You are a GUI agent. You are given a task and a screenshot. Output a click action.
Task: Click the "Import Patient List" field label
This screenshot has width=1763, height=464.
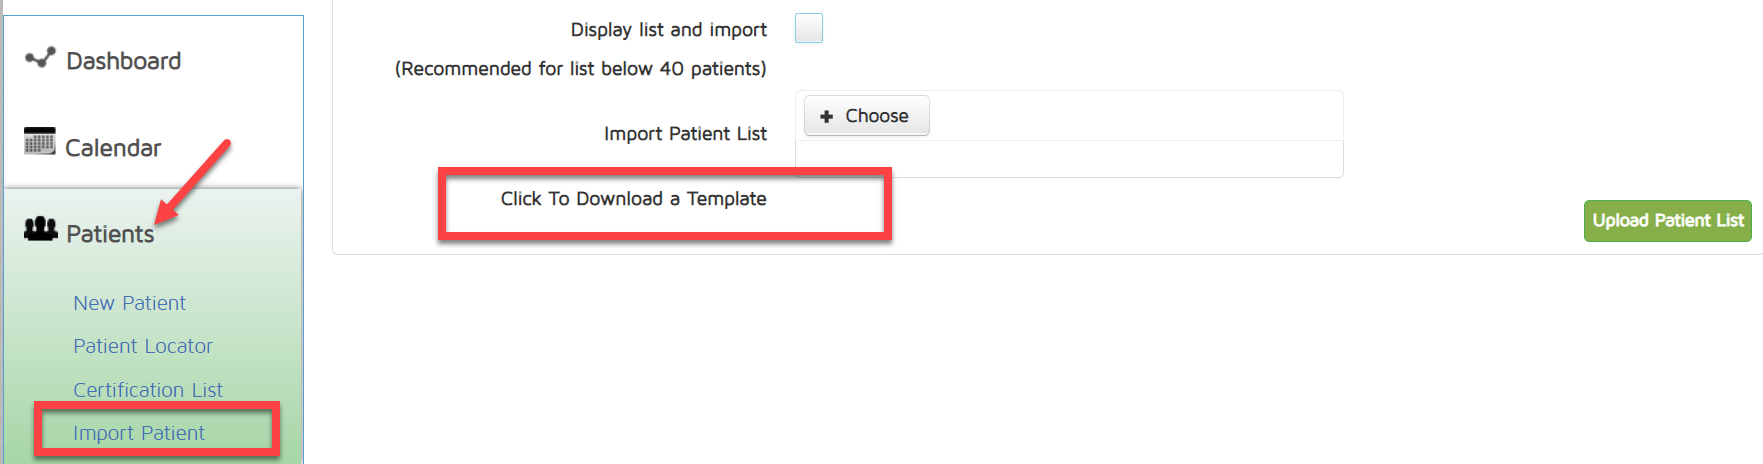[685, 134]
